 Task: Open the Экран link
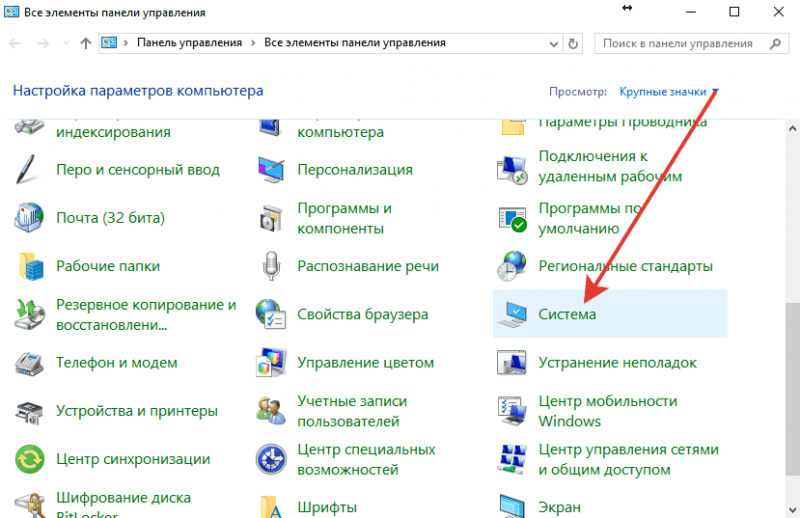[559, 507]
